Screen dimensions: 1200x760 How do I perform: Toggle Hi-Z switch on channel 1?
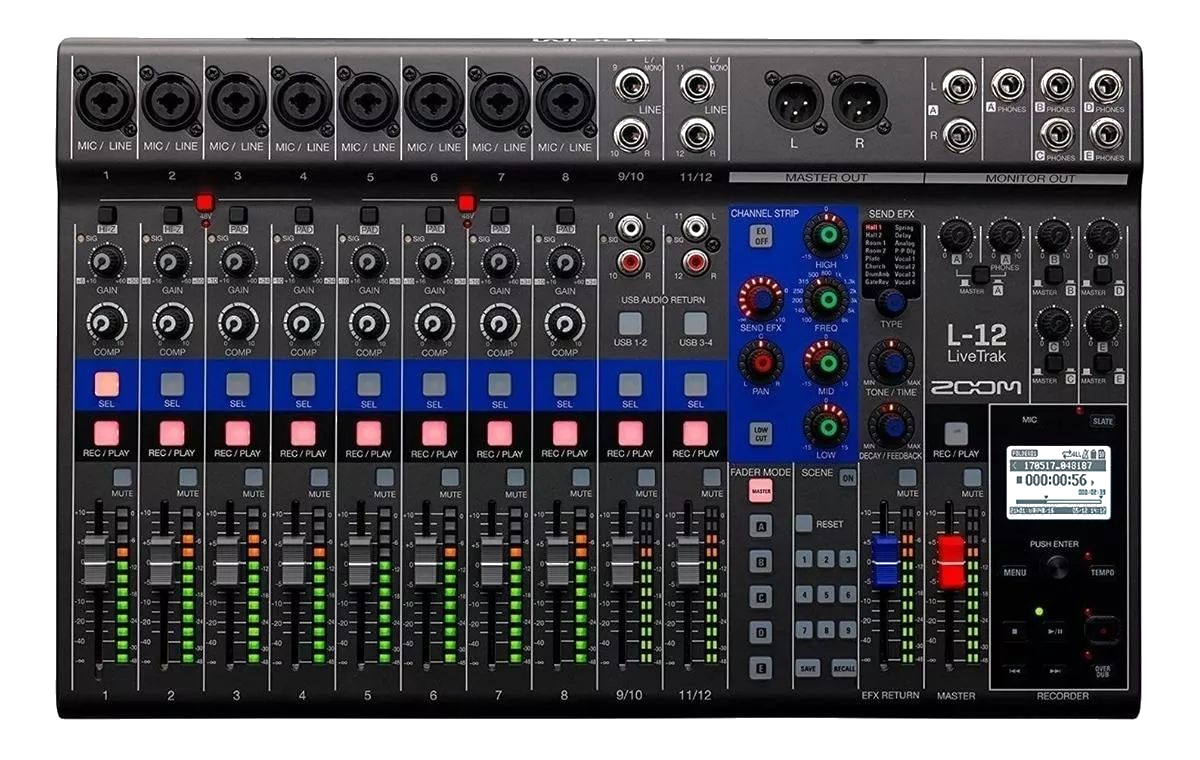click(106, 214)
